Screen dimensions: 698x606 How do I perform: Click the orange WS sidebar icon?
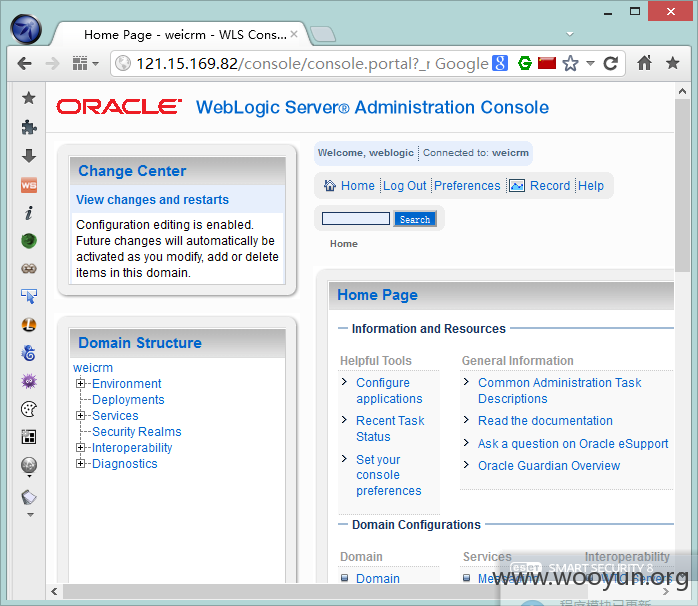[29, 185]
